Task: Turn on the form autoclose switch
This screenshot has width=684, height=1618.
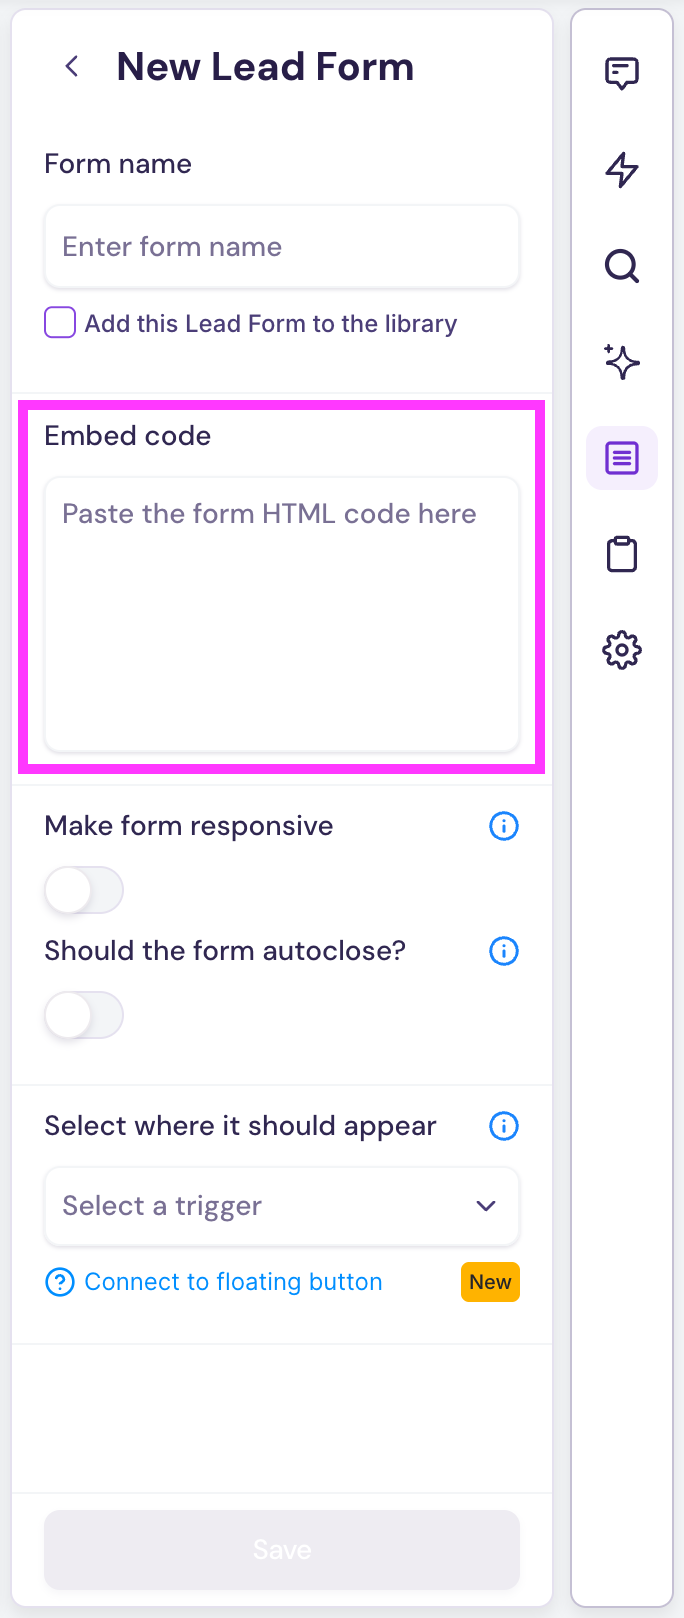Action: [x=84, y=1016]
